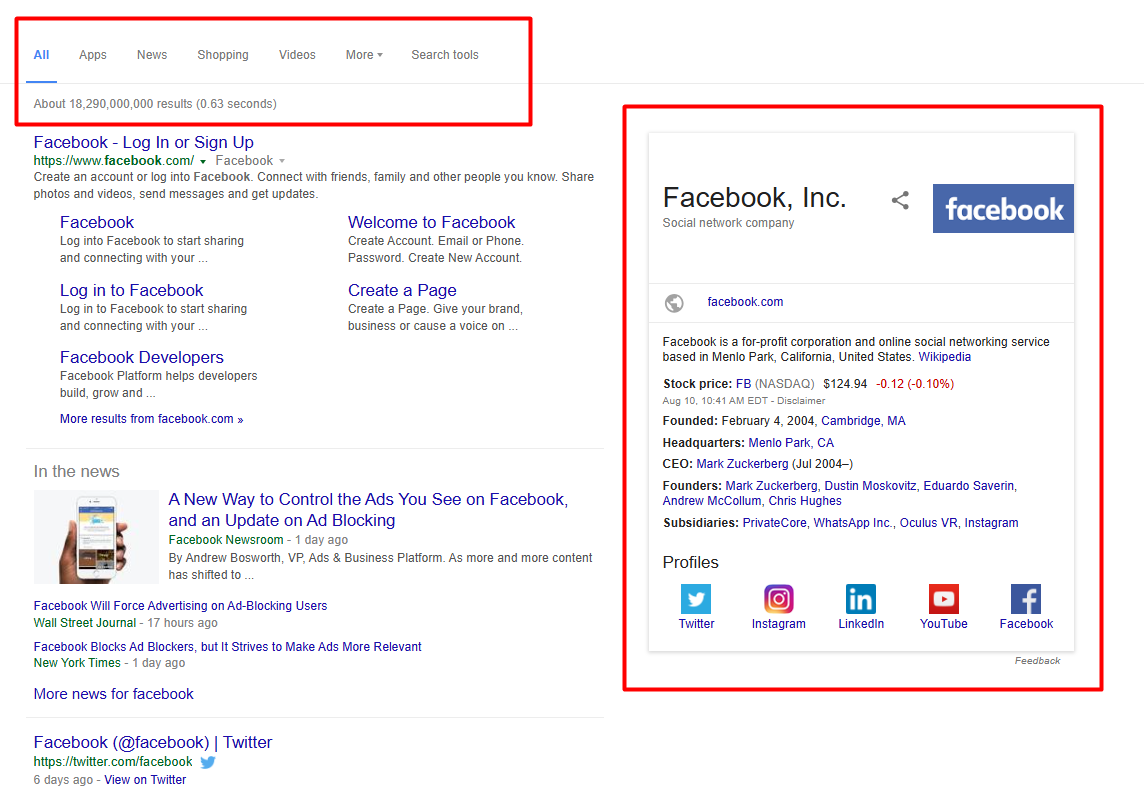Image resolution: width=1144 pixels, height=794 pixels.
Task: Open Search tools options
Action: [445, 55]
